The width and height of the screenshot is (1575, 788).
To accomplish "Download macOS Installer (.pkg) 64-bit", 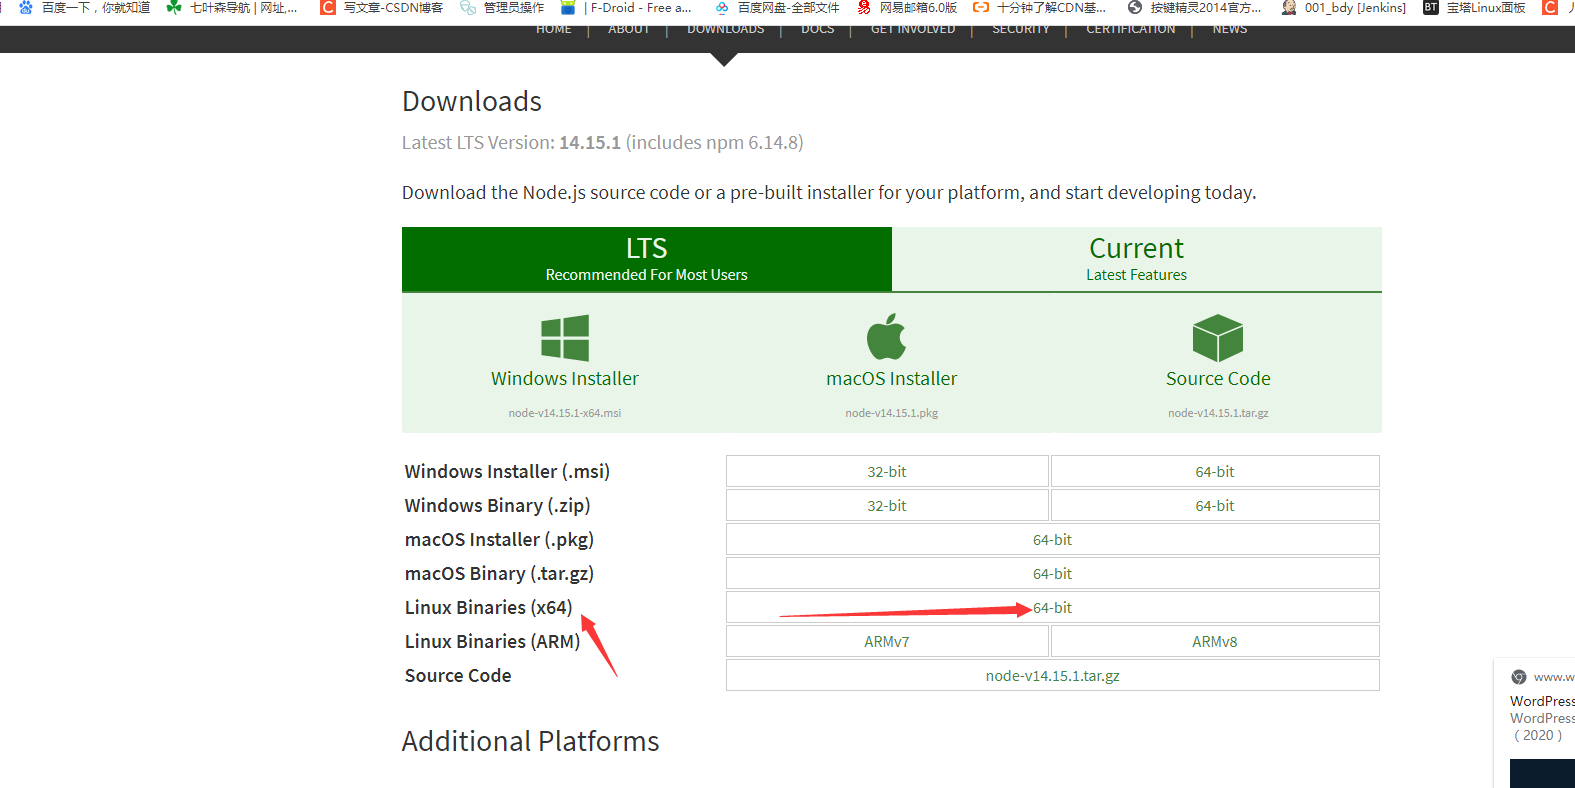I will 1053,539.
